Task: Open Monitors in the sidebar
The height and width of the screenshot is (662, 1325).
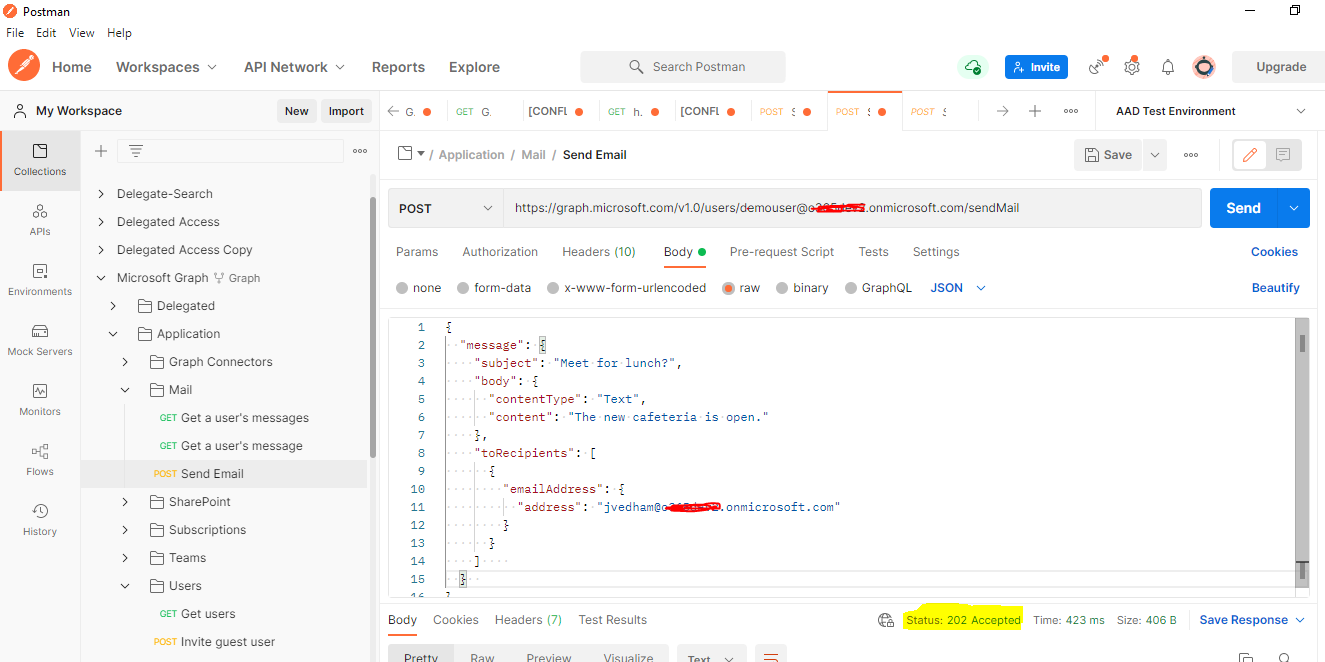Action: [x=40, y=400]
